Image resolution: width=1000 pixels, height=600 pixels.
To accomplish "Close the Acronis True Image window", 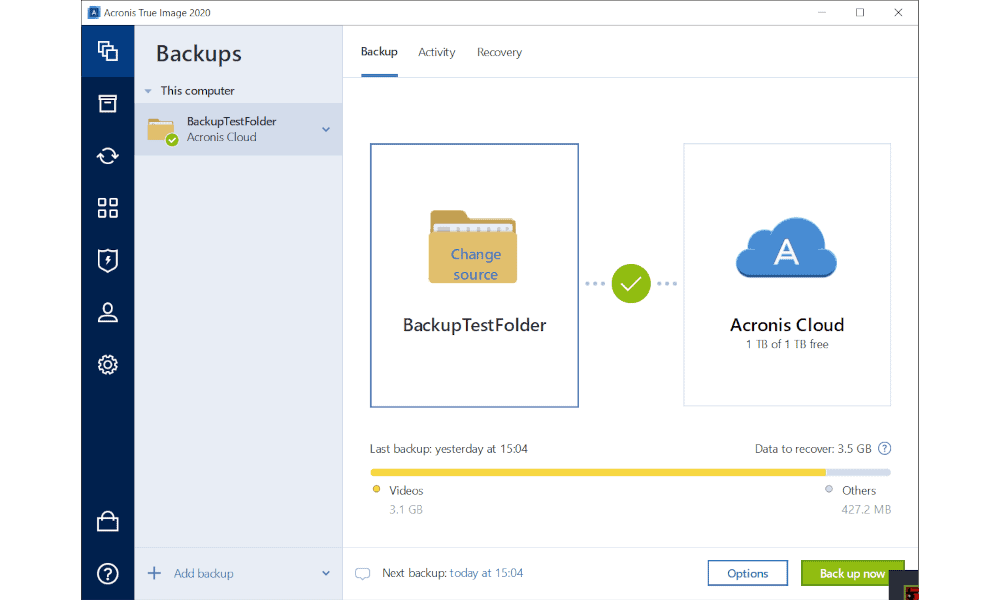I will pyautogui.click(x=898, y=13).
